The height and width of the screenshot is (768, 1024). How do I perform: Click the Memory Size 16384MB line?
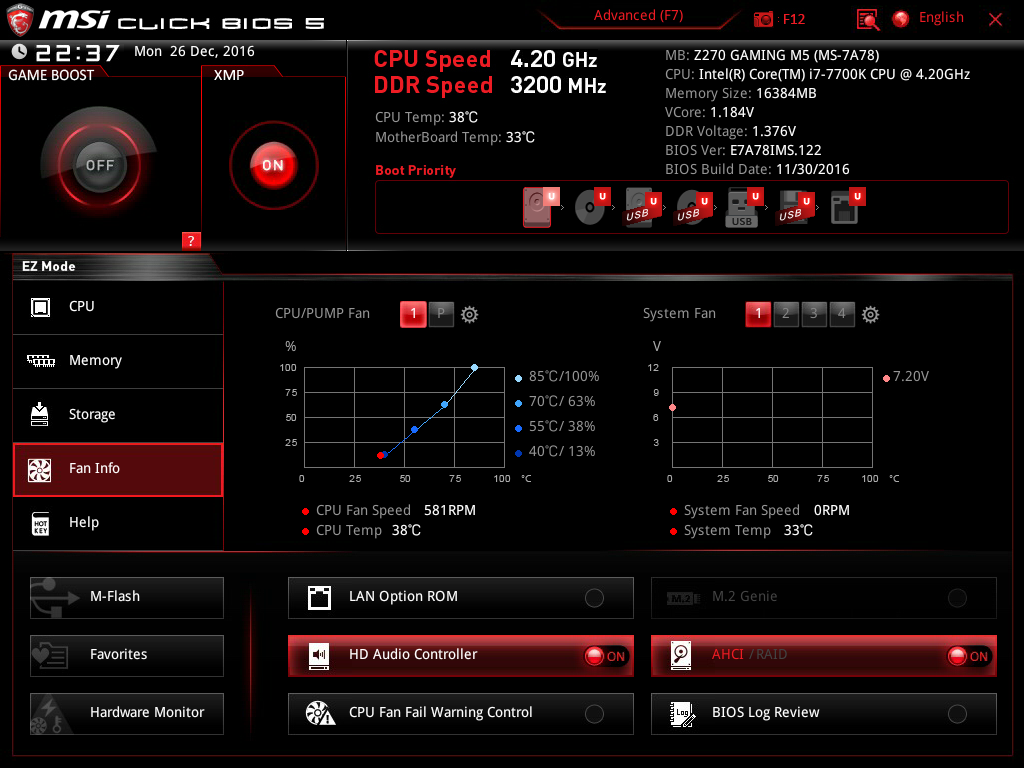click(x=741, y=93)
